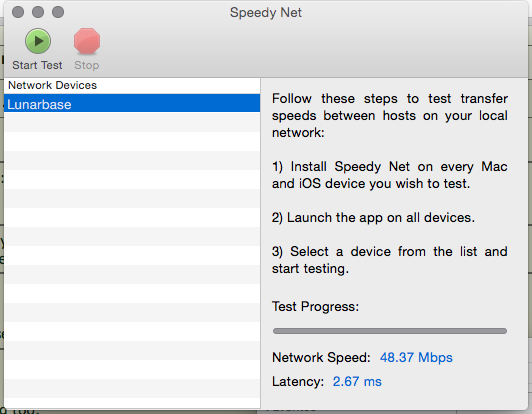This screenshot has width=532, height=414.
Task: Click the 'Select a device from the list' step
Action: click(390, 260)
